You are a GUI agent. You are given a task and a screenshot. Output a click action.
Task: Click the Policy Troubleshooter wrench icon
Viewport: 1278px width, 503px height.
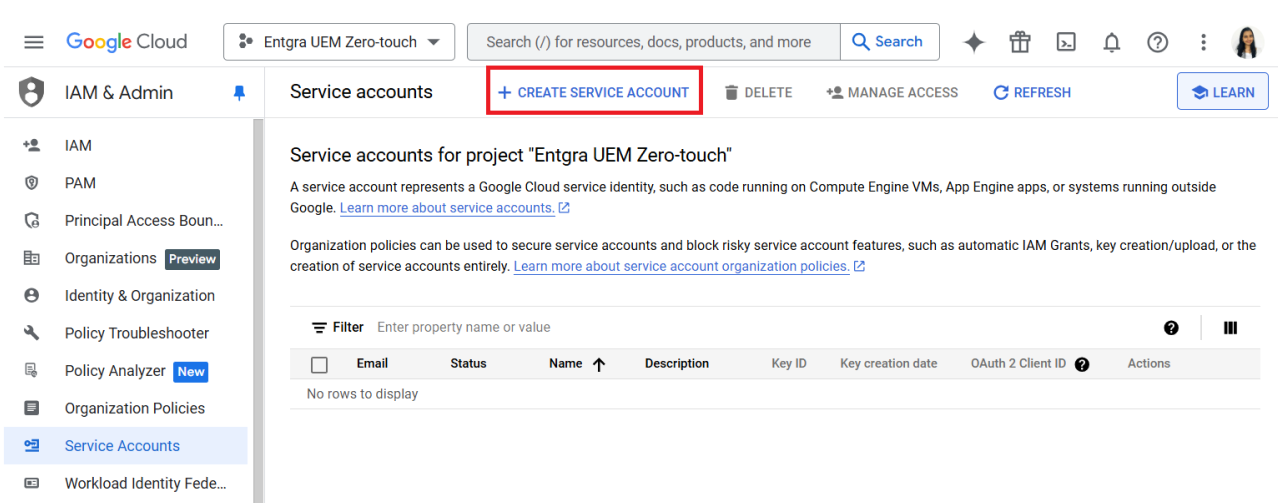pyautogui.click(x=31, y=333)
